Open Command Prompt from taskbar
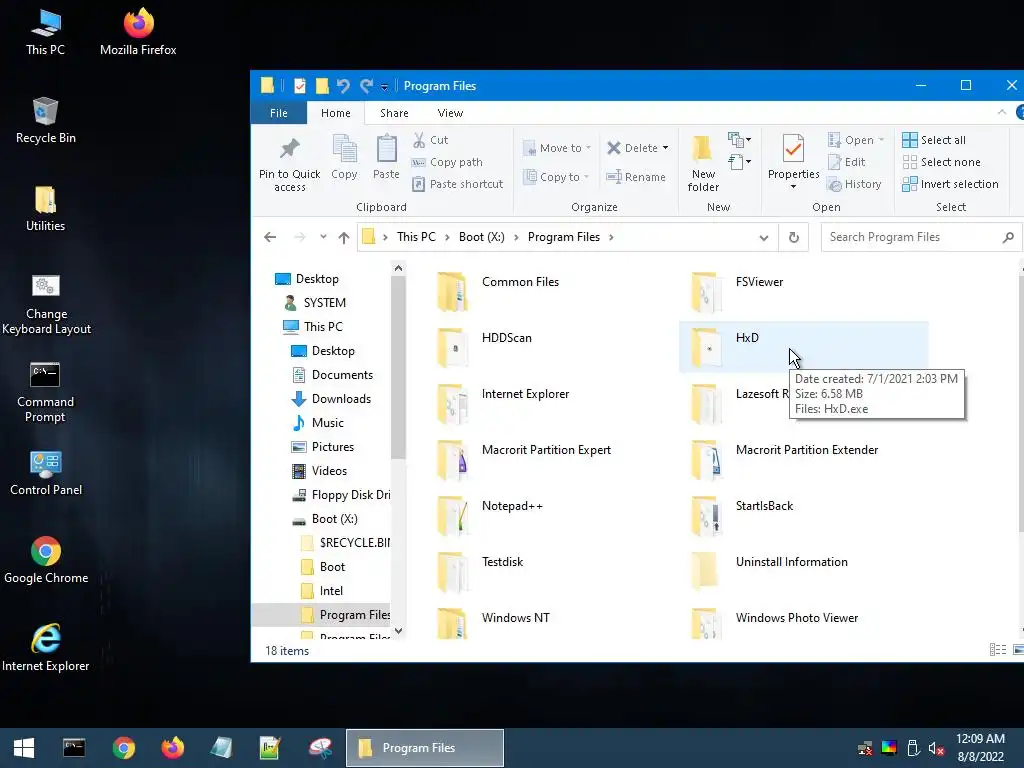The image size is (1024, 768). 74,748
